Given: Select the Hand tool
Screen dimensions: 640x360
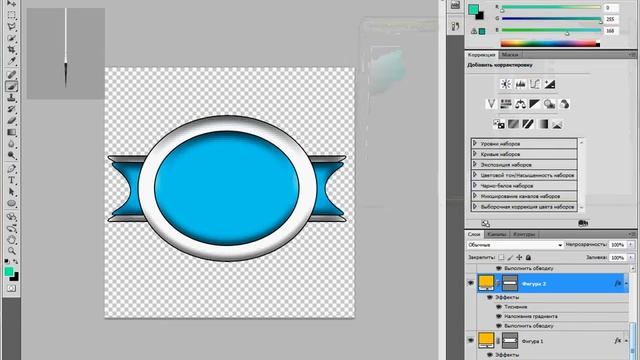Looking at the screenshot, I should click(11, 240).
